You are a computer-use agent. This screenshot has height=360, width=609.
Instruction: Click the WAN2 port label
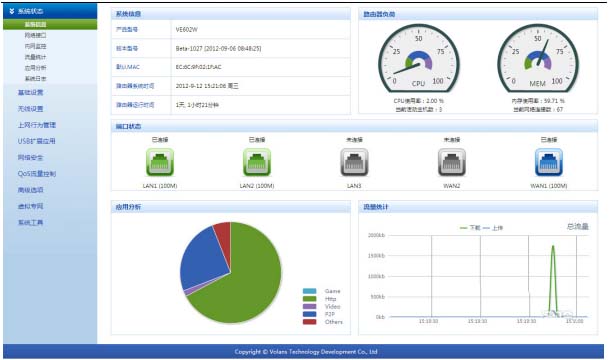pyautogui.click(x=451, y=186)
